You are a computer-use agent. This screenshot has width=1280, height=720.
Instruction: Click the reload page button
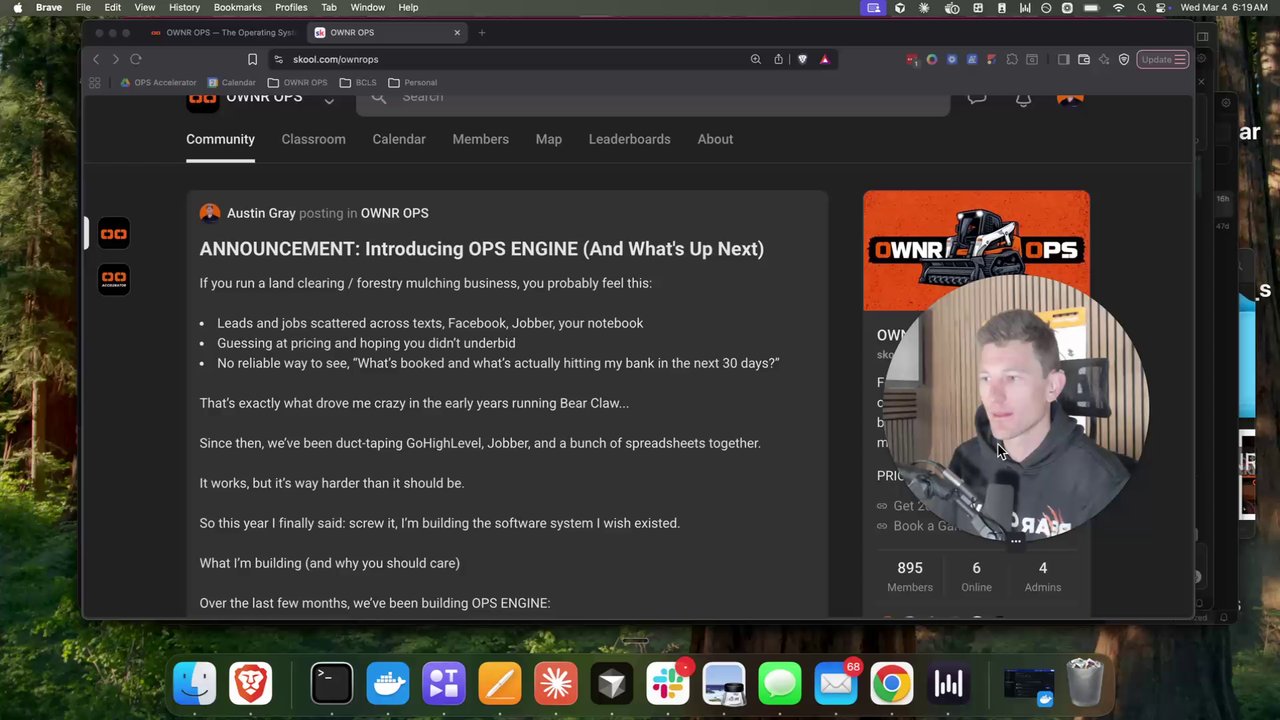(136, 59)
